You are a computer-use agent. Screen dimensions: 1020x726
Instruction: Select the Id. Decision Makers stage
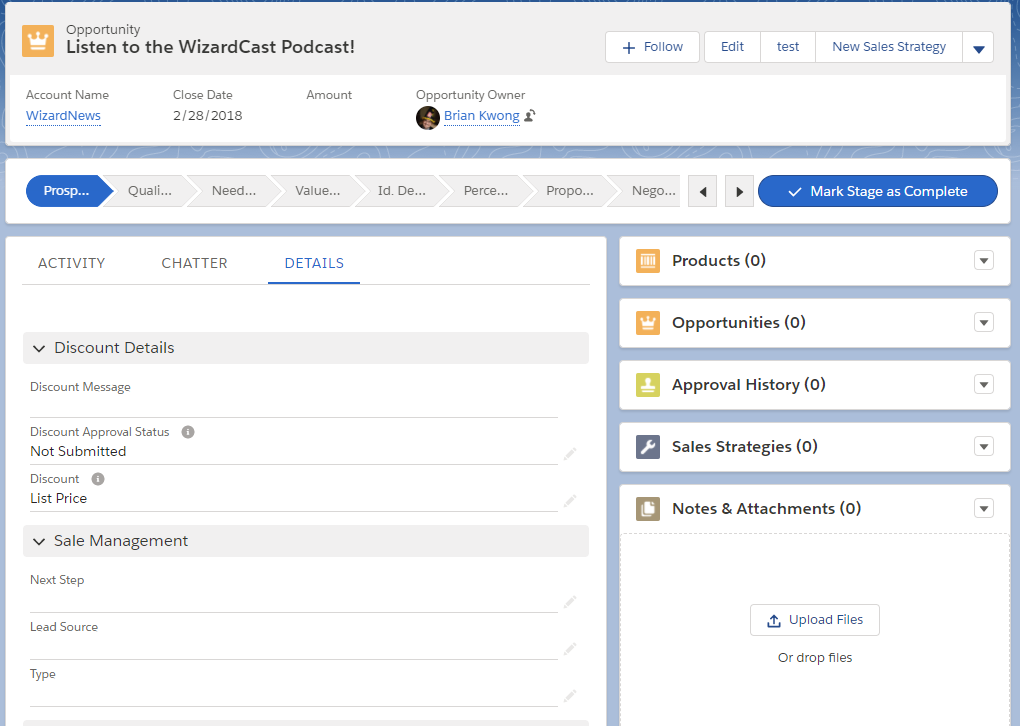click(402, 191)
